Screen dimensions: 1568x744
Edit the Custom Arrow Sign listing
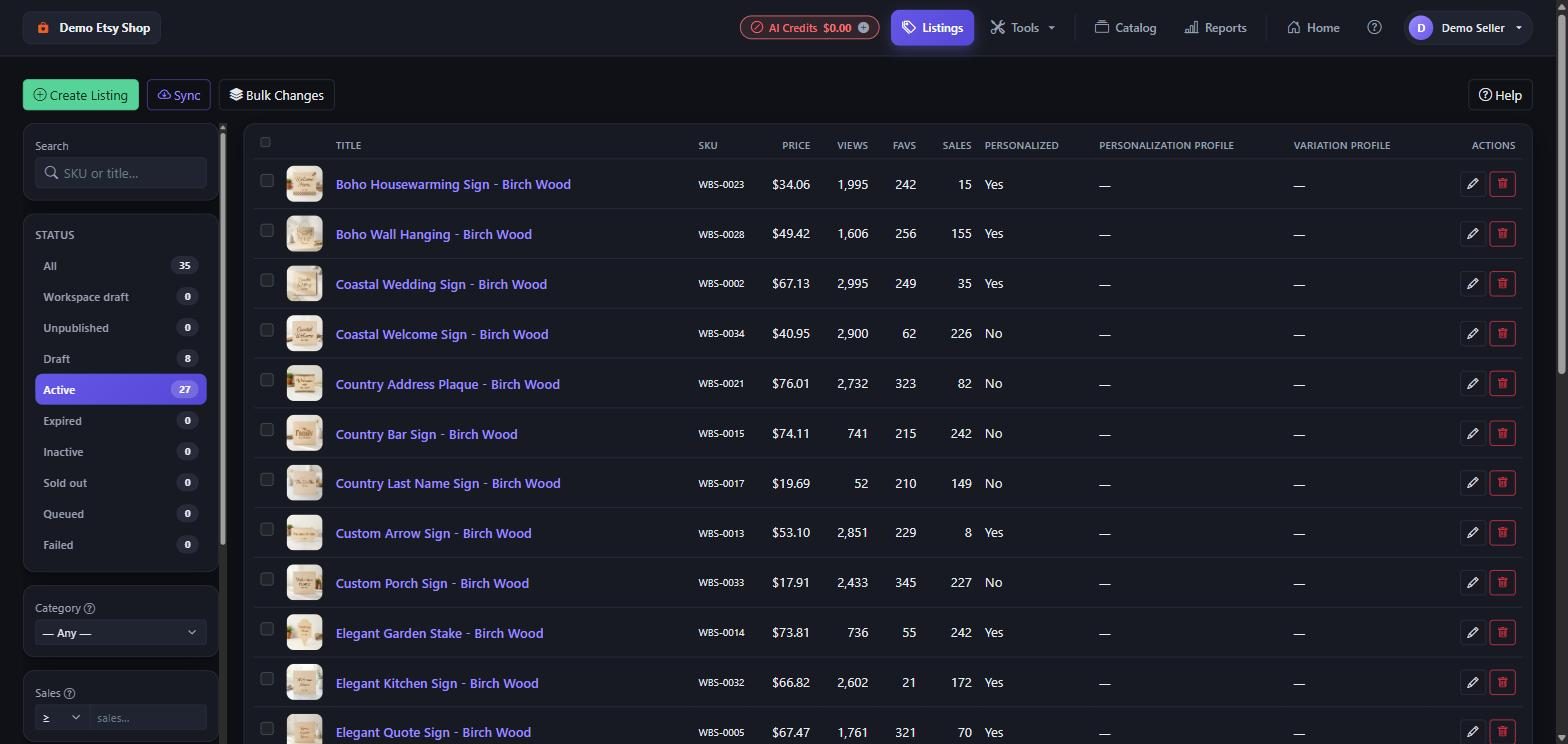[x=1472, y=533]
